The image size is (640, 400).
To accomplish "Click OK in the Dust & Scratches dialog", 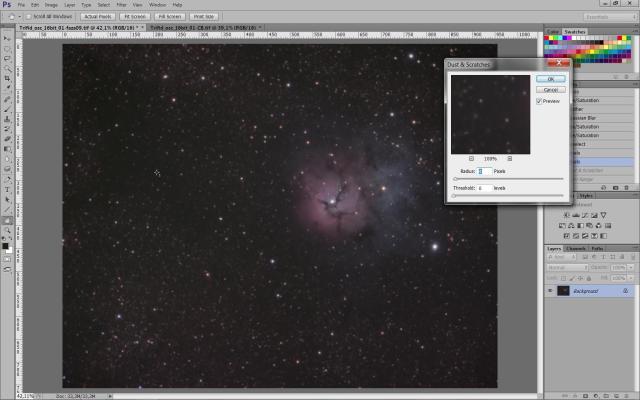I will click(x=550, y=78).
